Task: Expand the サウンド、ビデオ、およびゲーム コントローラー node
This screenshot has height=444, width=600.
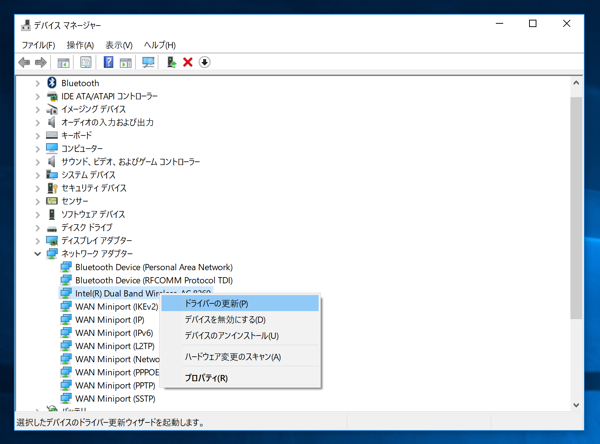Action: pyautogui.click(x=38, y=162)
